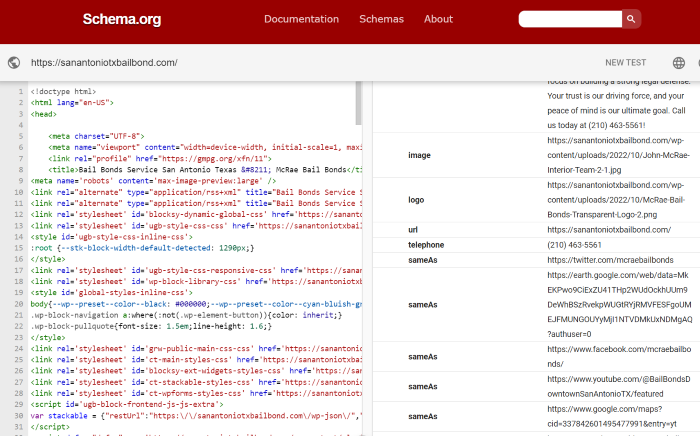Open the Documentation menu item

tap(301, 19)
